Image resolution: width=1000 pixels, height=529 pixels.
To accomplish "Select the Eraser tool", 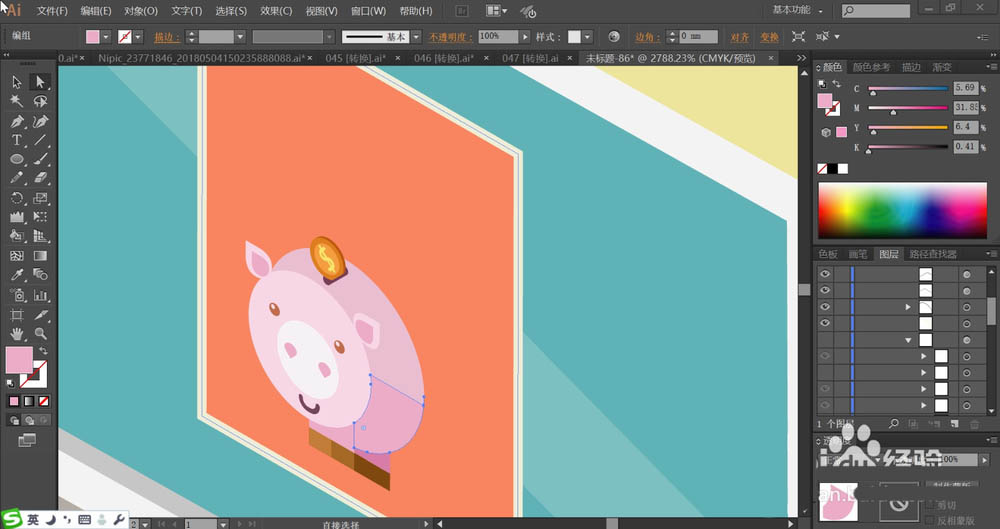I will click(40, 178).
